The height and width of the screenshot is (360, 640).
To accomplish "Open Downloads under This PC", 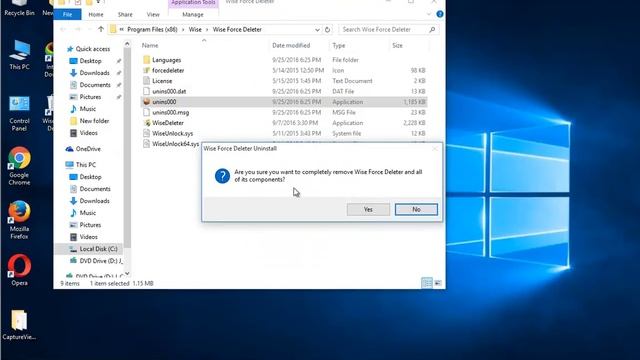I will tap(94, 201).
